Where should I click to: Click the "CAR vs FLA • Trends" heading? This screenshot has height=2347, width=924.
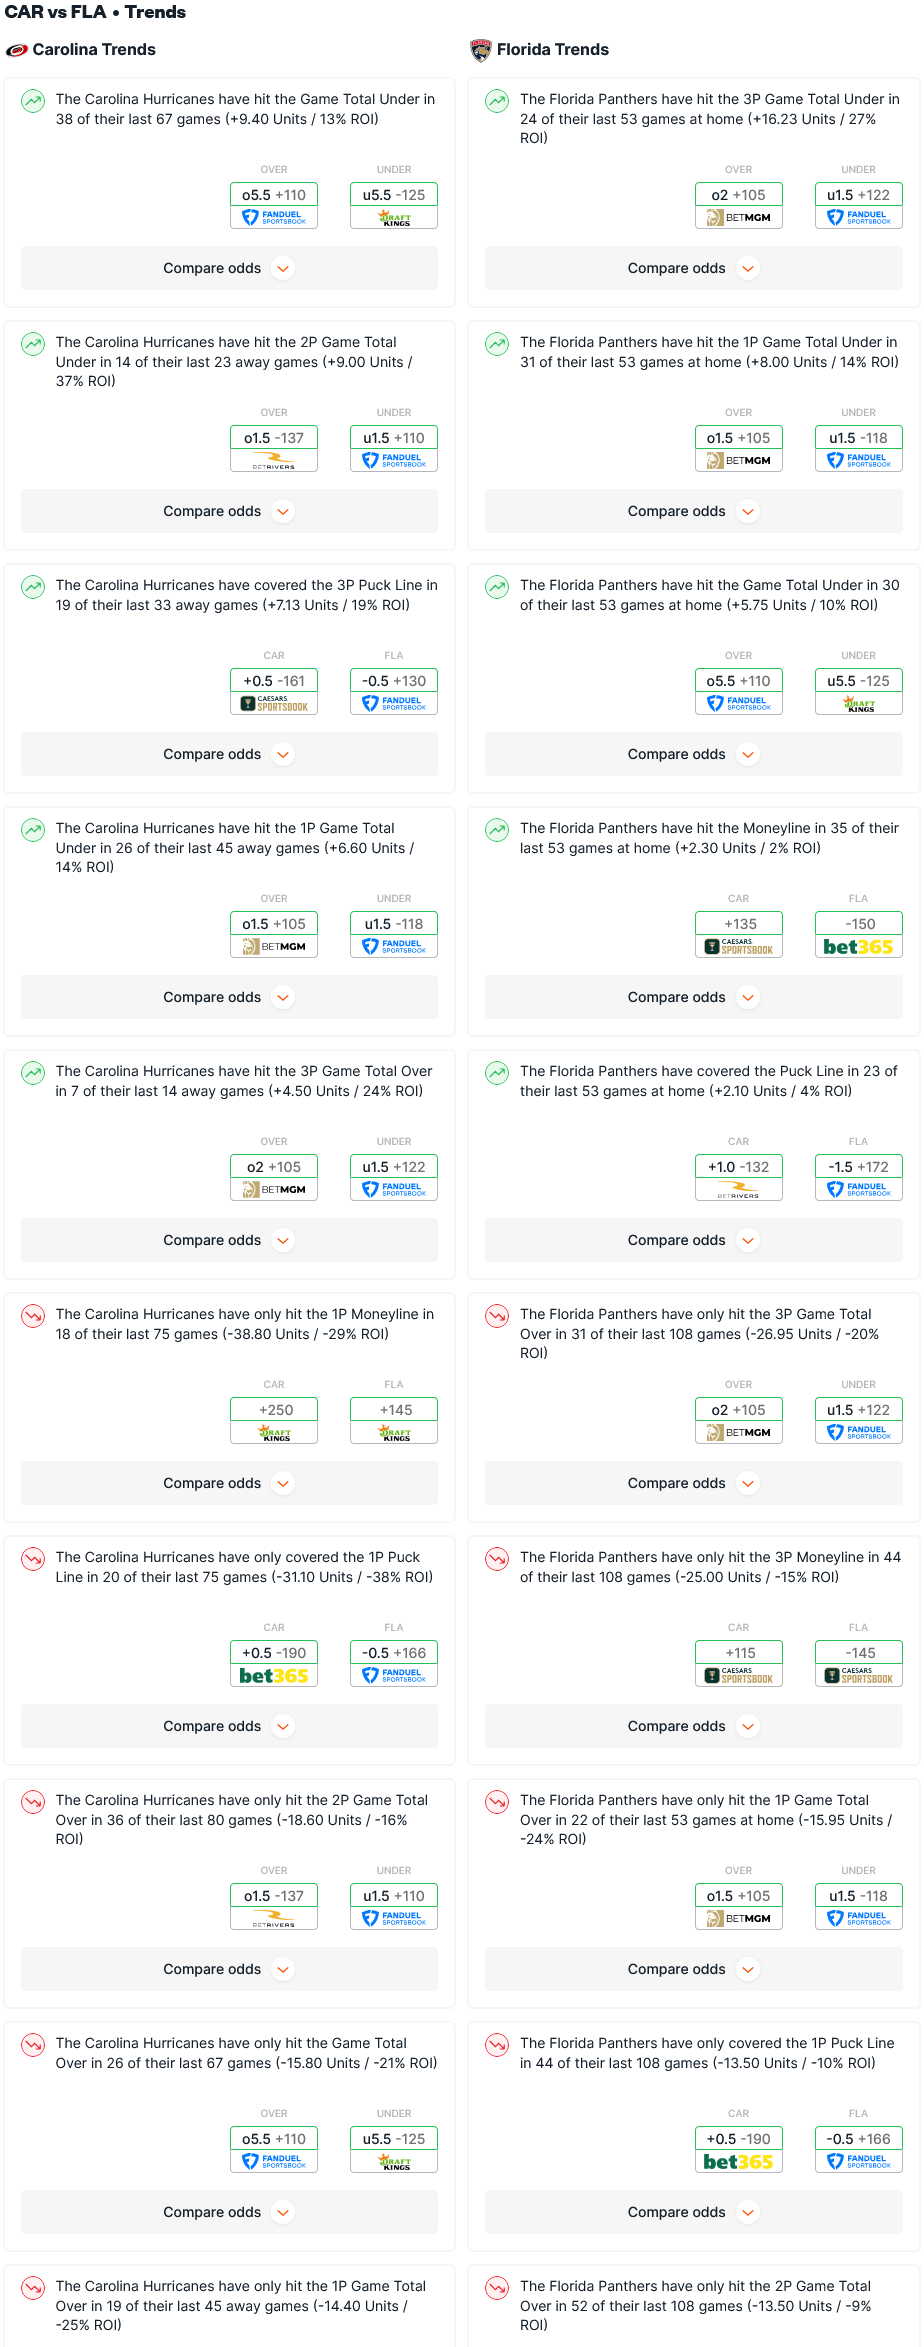pos(96,12)
